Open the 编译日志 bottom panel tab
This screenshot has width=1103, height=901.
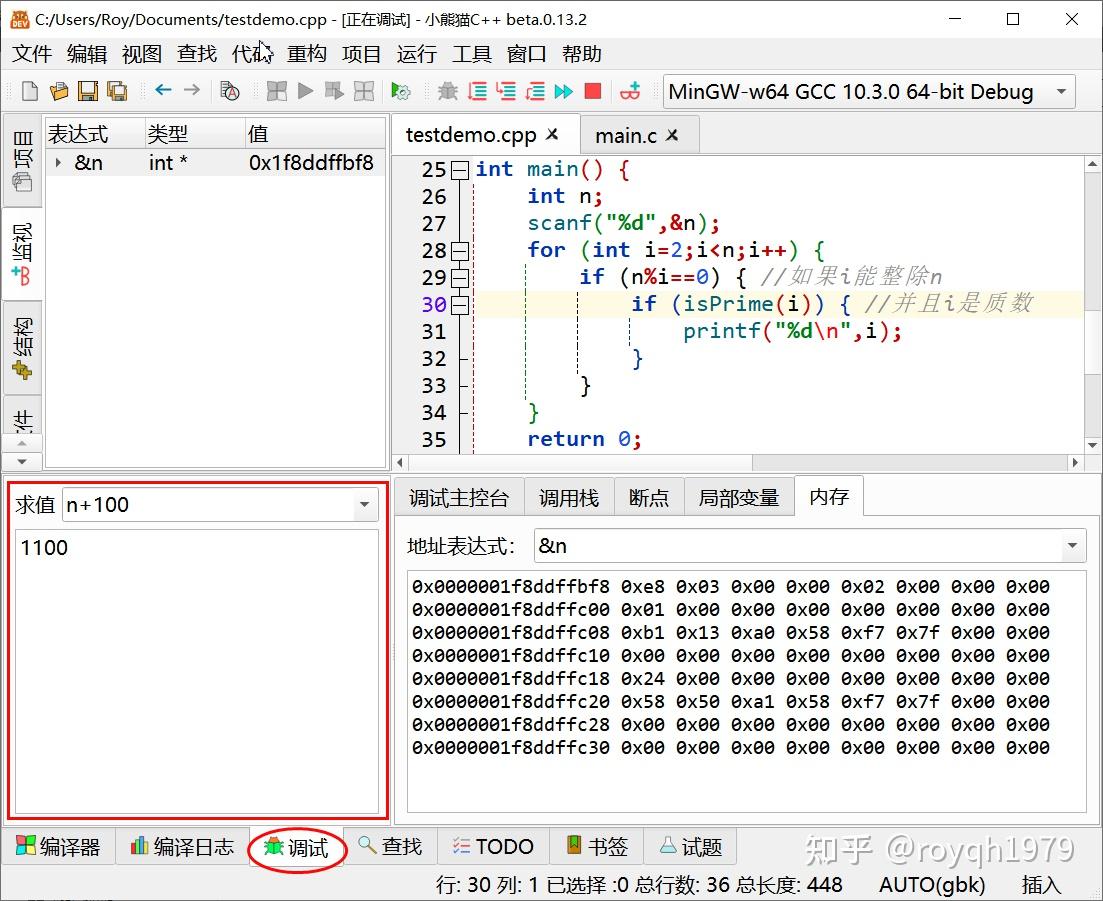pyautogui.click(x=182, y=847)
